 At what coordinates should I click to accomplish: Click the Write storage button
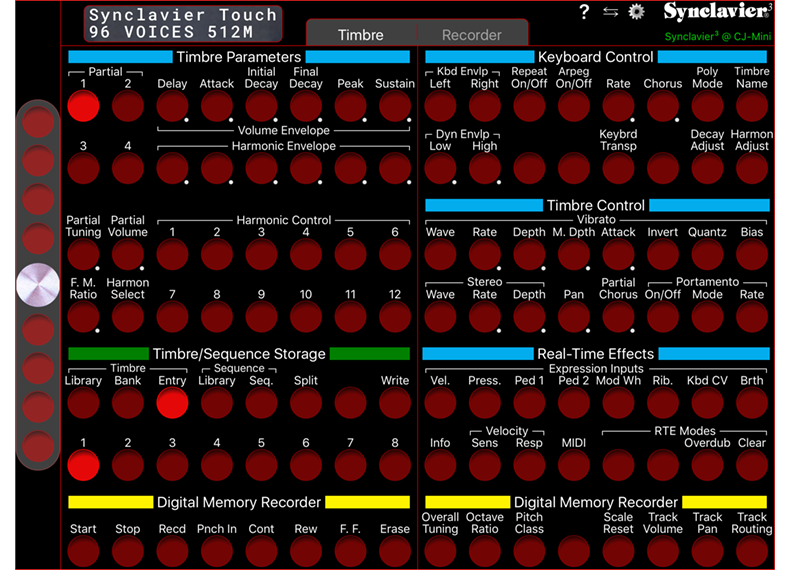point(395,403)
